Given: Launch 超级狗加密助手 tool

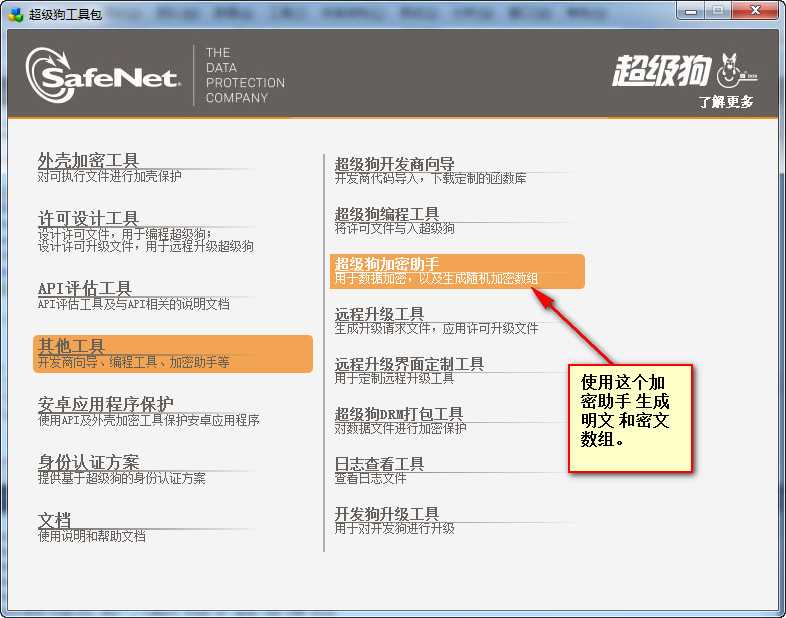Looking at the screenshot, I should pos(457,271).
